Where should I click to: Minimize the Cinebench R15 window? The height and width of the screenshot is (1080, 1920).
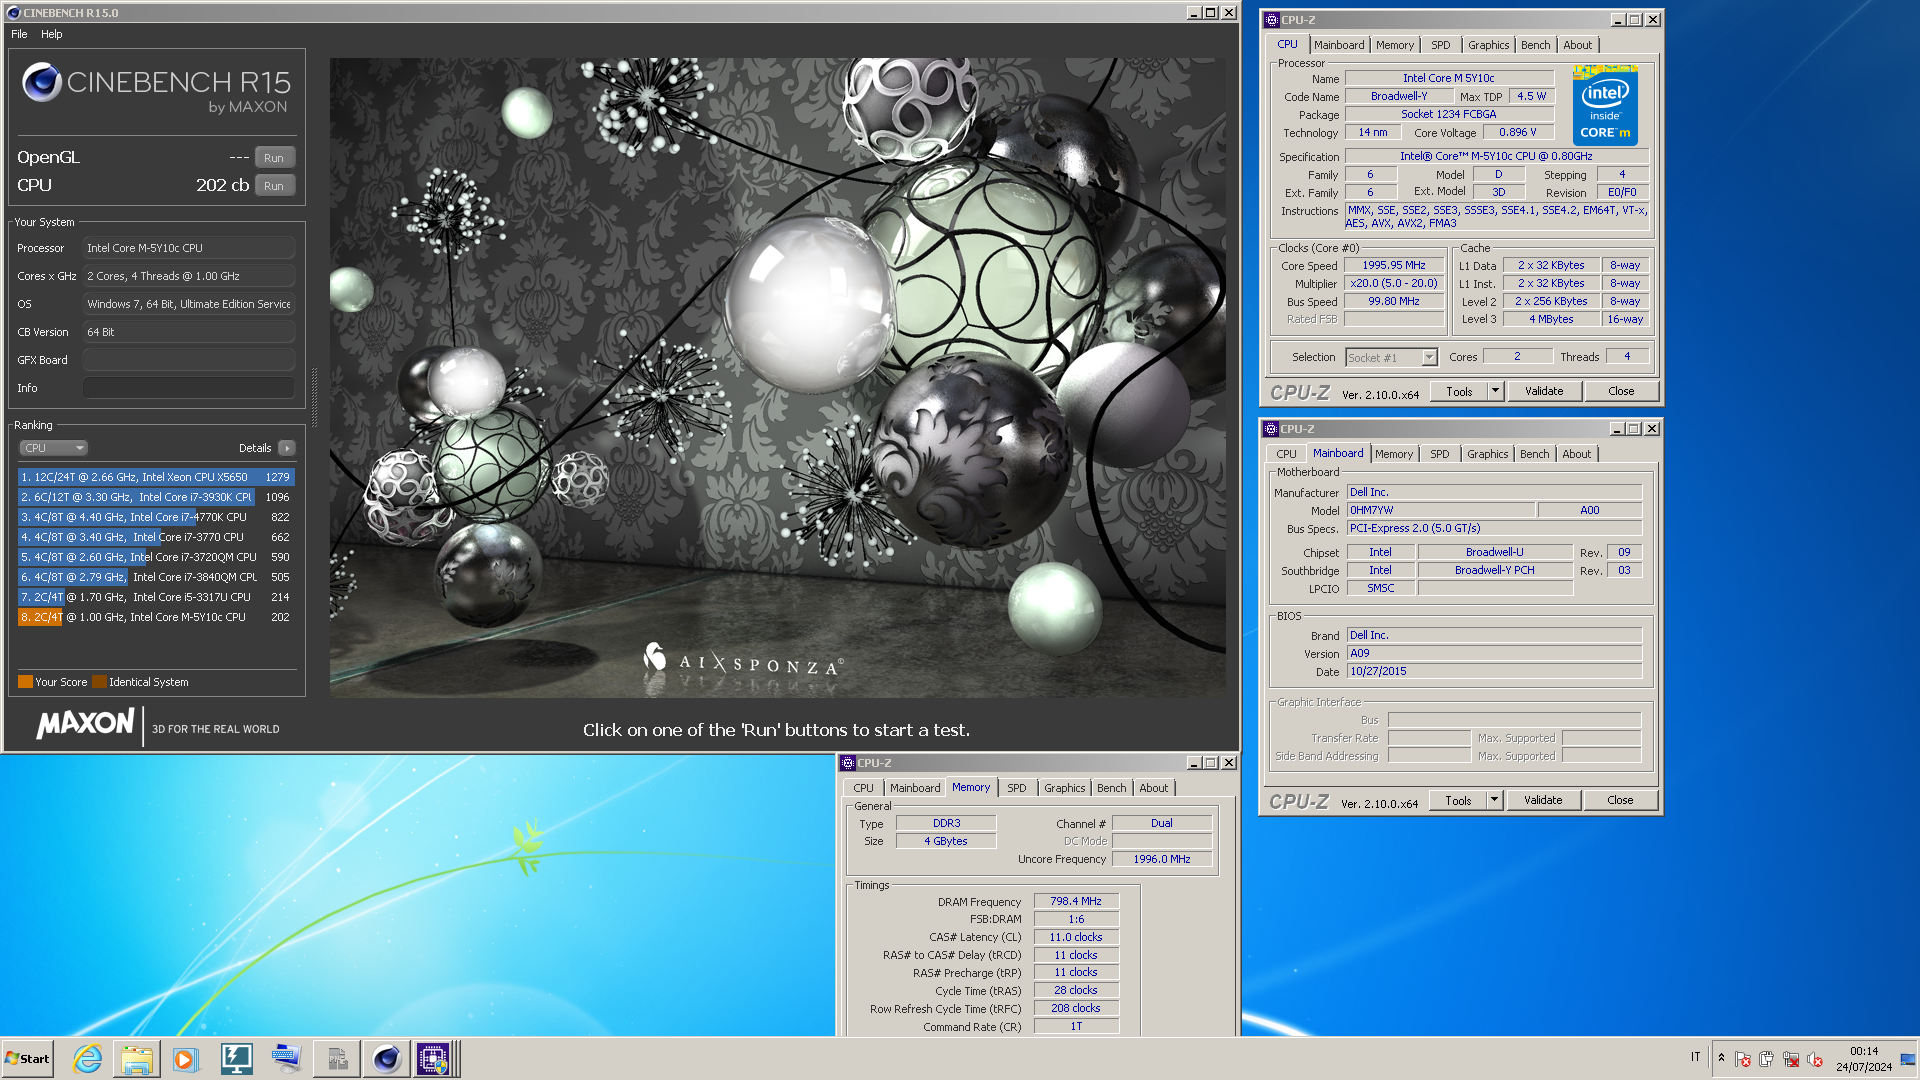coord(1193,13)
